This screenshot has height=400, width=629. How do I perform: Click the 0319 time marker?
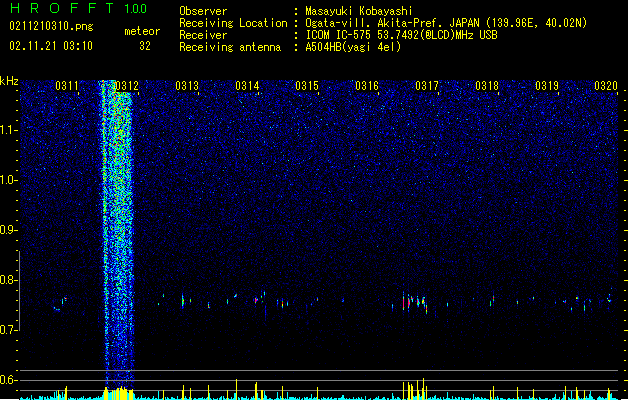(x=547, y=86)
